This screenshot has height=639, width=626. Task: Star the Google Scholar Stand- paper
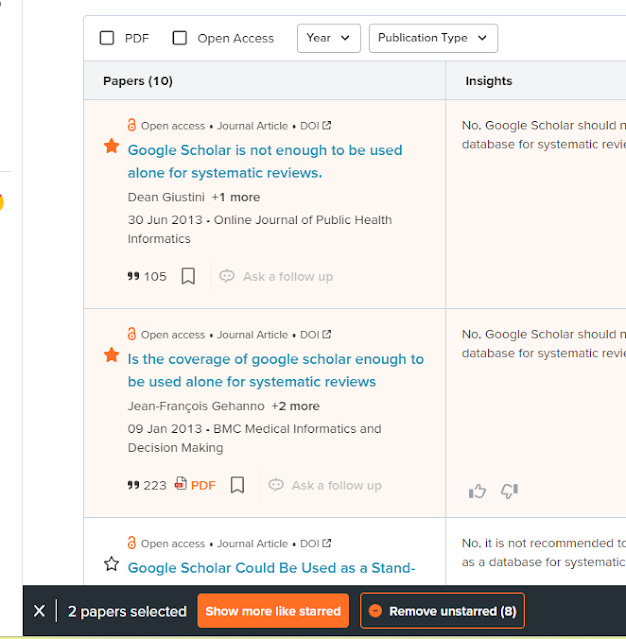(111, 564)
